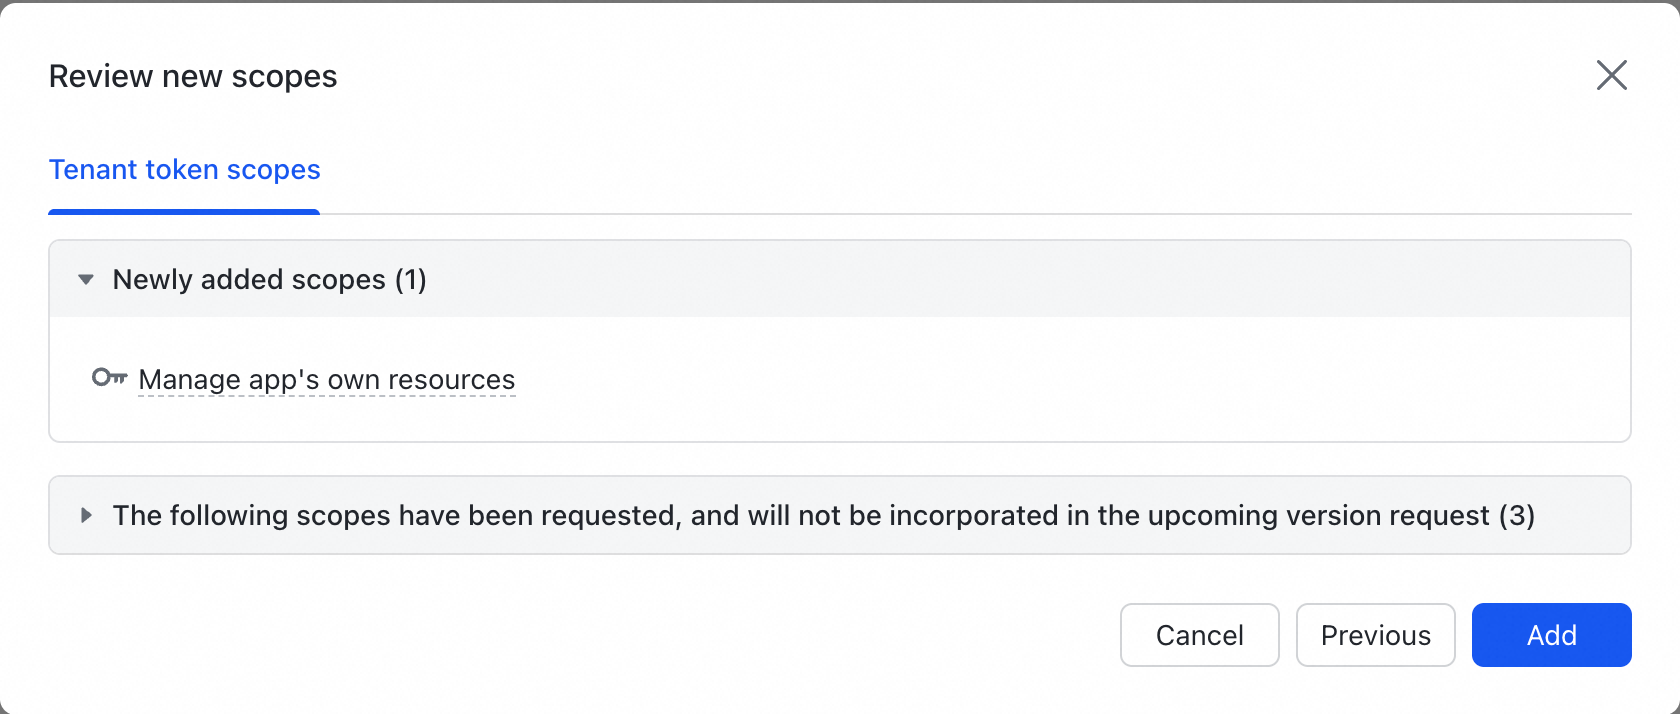Close the Review new scopes dialog
The width and height of the screenshot is (1680, 714).
tap(1611, 75)
